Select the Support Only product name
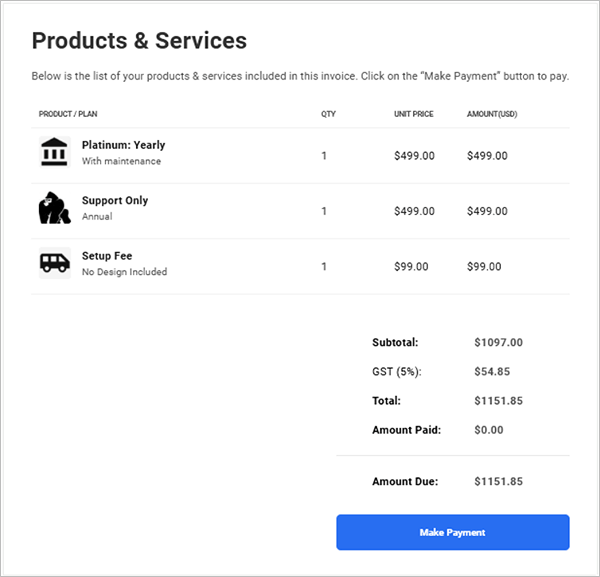 coord(115,200)
